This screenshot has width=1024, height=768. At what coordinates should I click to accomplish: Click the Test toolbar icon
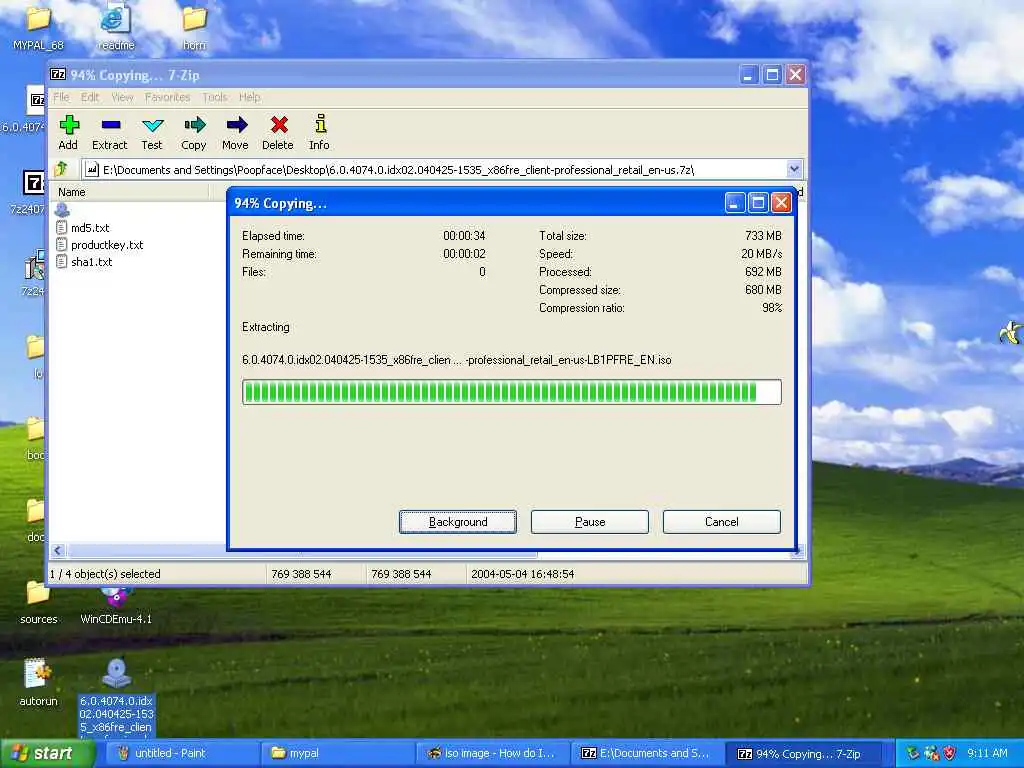pos(152,133)
